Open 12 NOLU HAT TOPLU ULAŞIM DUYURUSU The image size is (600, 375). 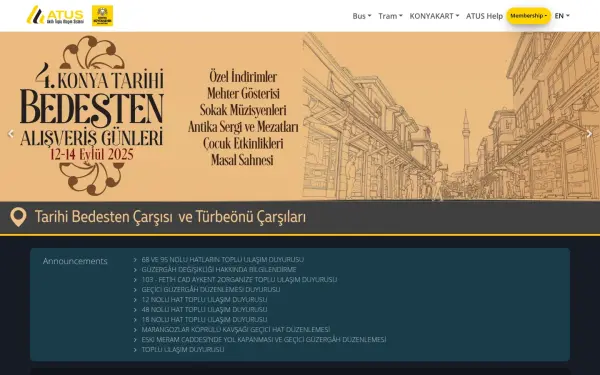point(204,299)
